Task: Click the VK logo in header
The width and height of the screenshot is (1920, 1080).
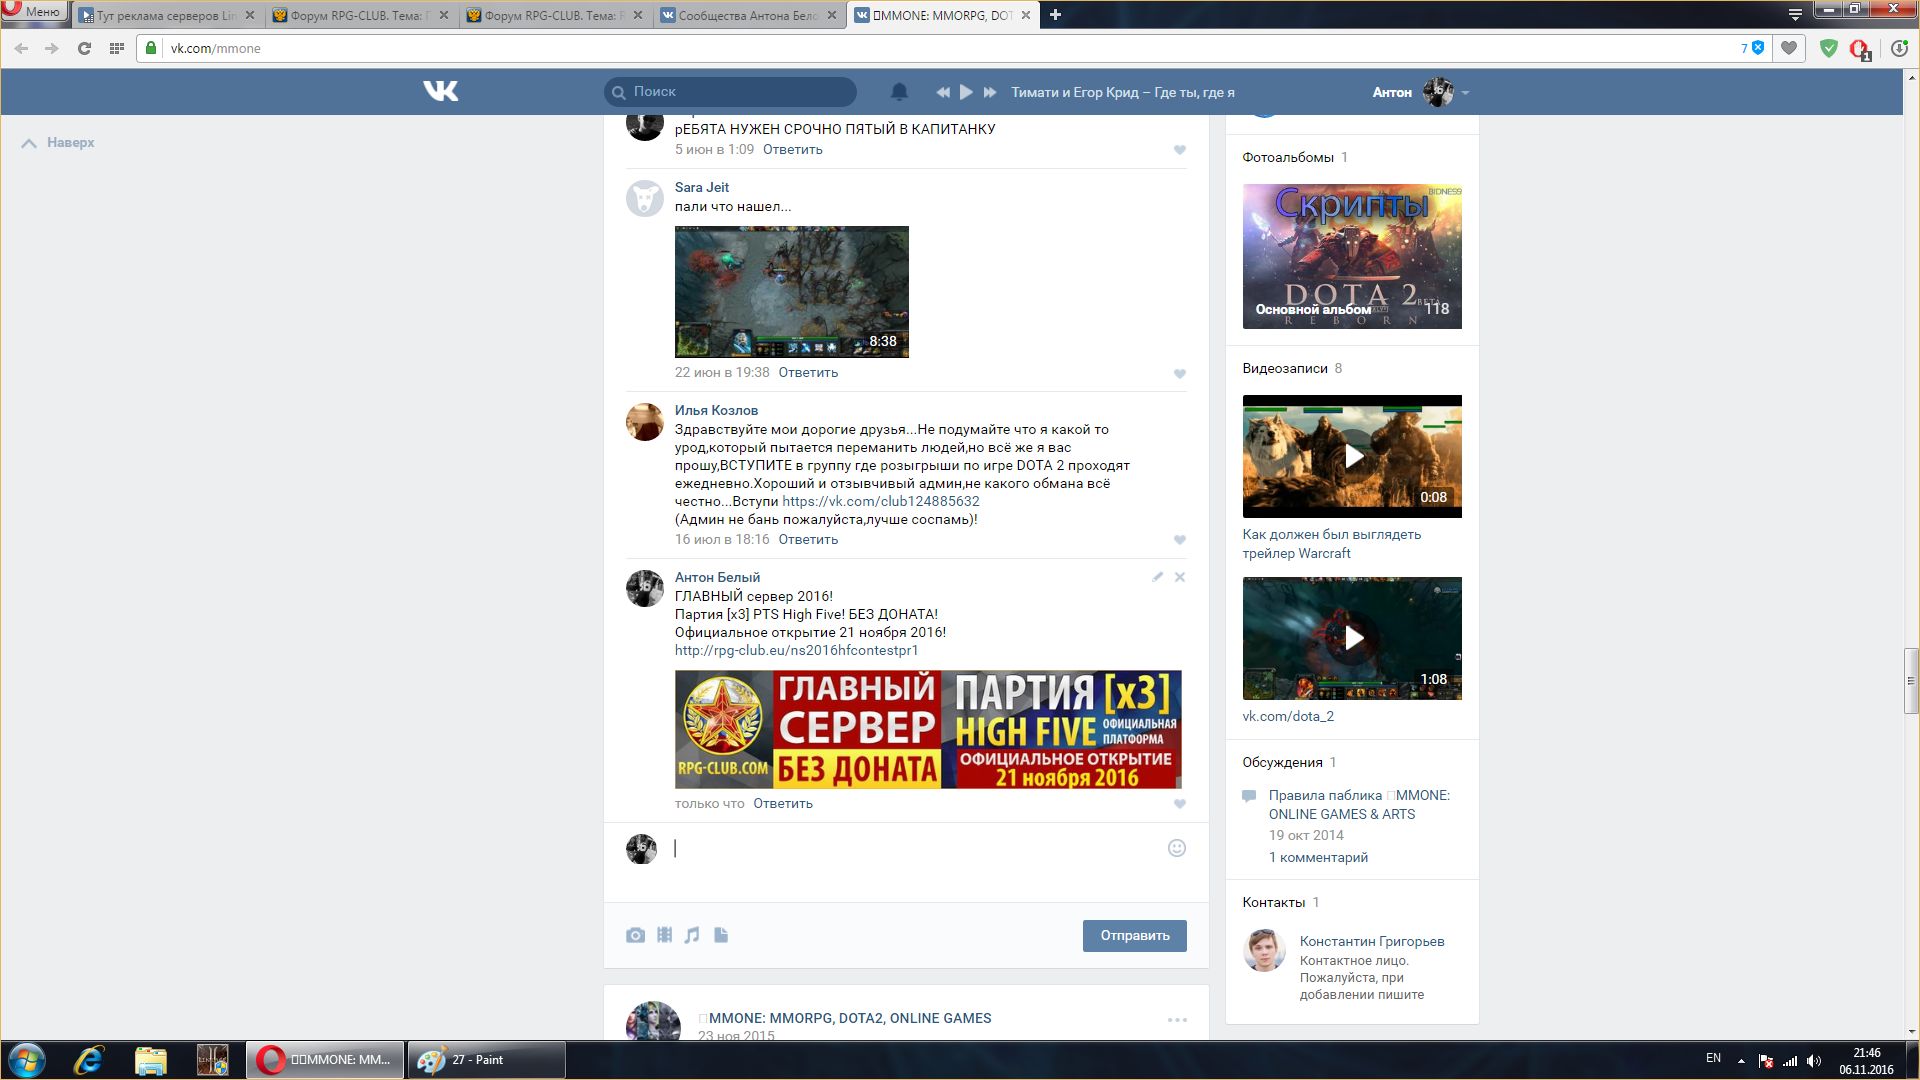Action: 440,91
